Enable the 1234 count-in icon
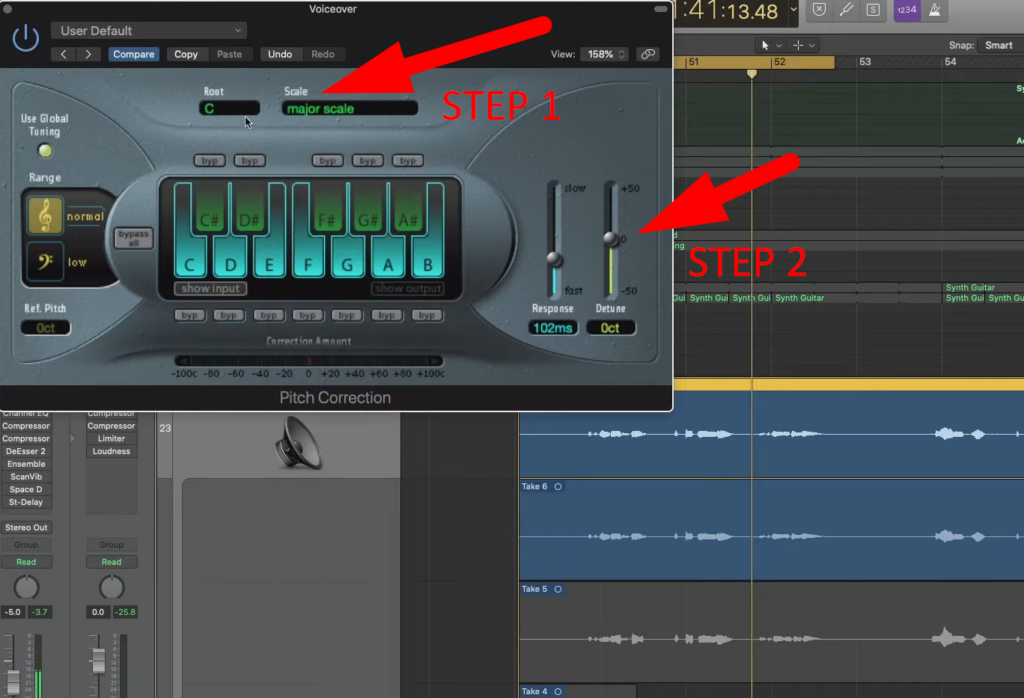The height and width of the screenshot is (698, 1024). pos(906,10)
